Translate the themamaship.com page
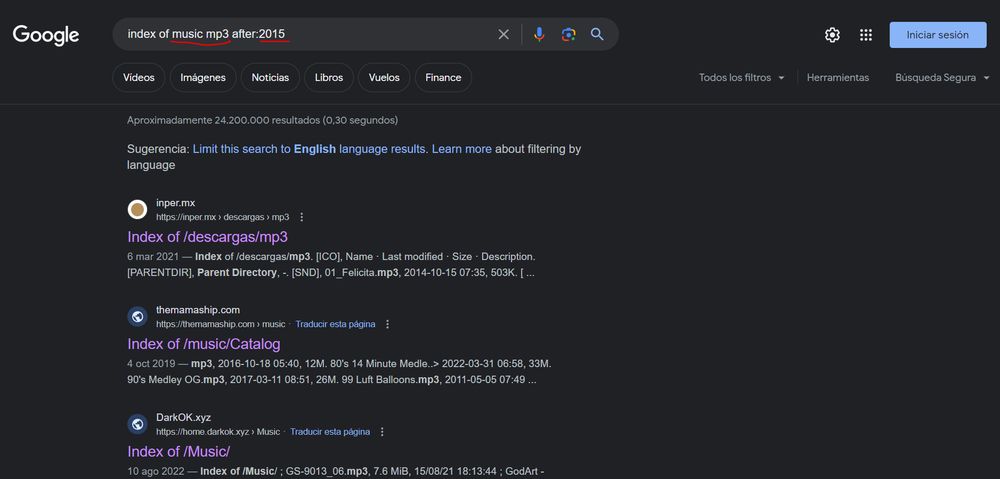This screenshot has width=1000, height=479. [335, 324]
